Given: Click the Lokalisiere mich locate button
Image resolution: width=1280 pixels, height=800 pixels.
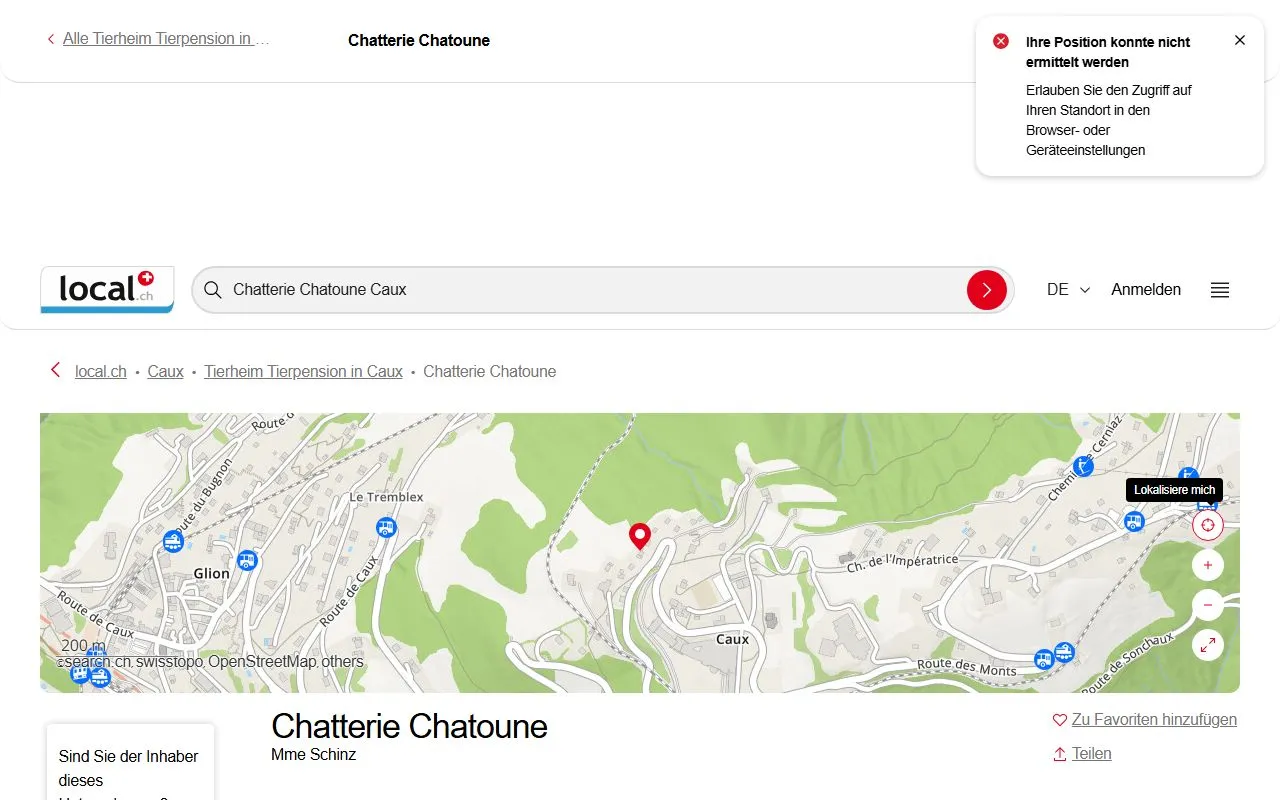Looking at the screenshot, I should click(x=1207, y=524).
